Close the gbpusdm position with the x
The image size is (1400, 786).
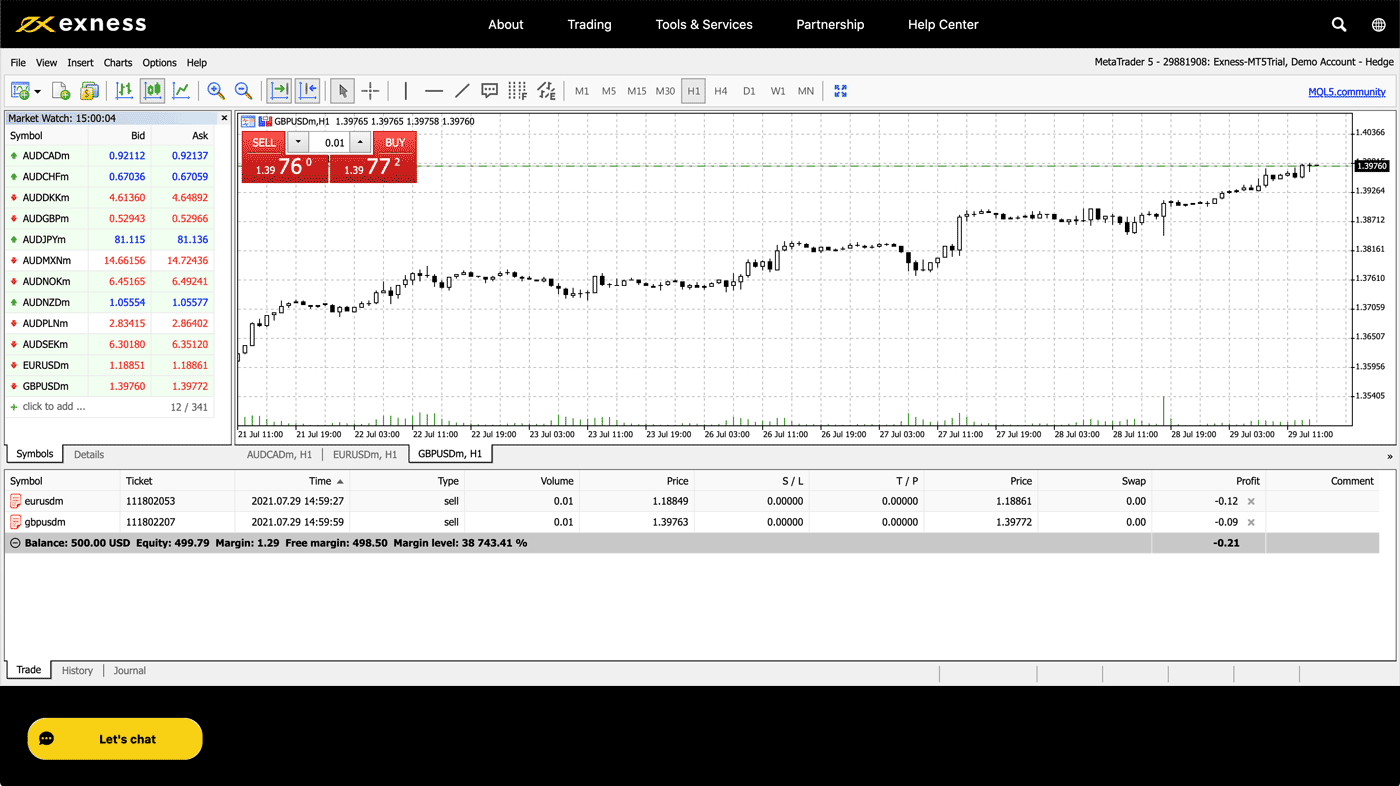[x=1250, y=522]
